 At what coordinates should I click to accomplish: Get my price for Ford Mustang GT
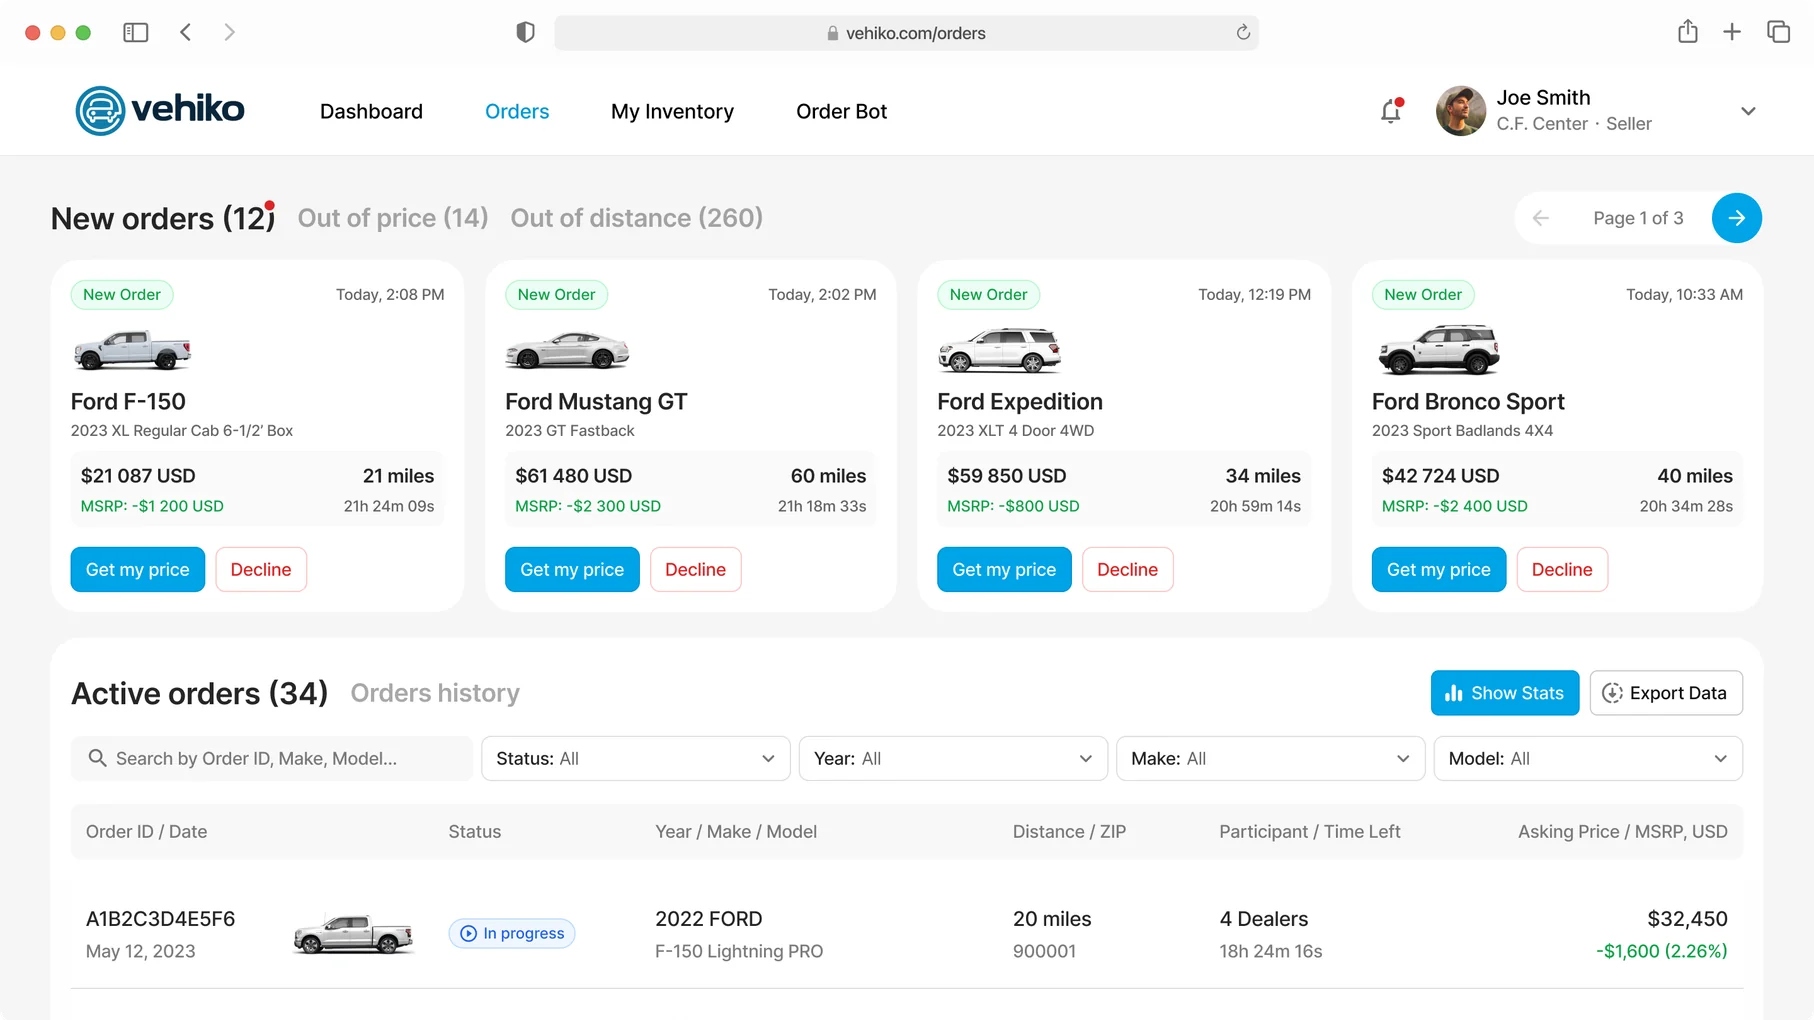[x=572, y=569]
